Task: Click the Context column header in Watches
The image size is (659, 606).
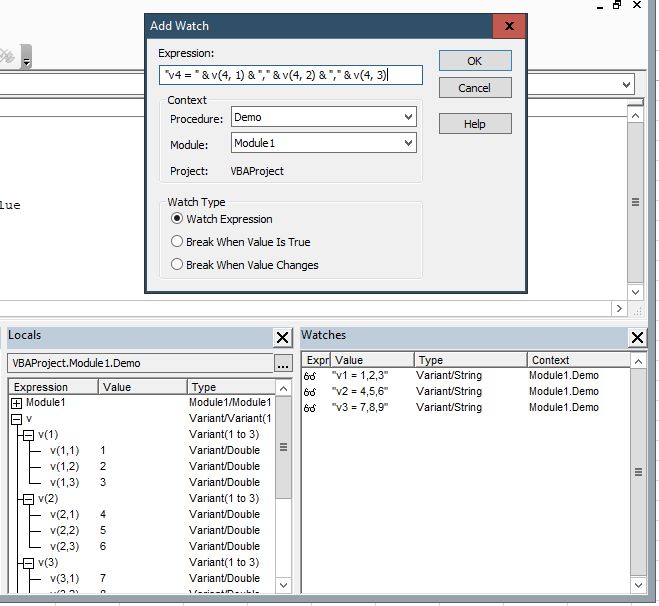Action: tap(579, 360)
